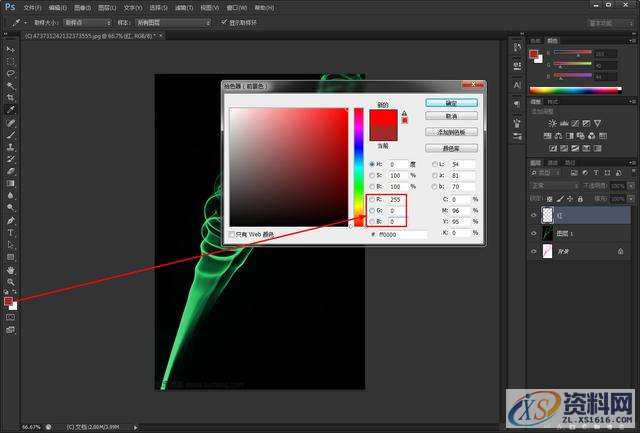Image resolution: width=640 pixels, height=433 pixels.
Task: Open the 图像 (Image) menu
Action: 83,6
